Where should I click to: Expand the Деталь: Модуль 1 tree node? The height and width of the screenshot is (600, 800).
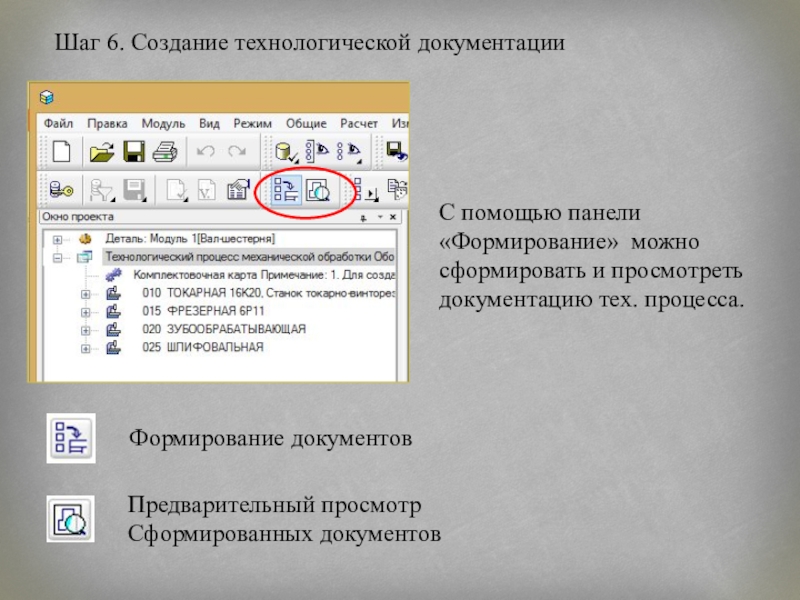point(57,240)
